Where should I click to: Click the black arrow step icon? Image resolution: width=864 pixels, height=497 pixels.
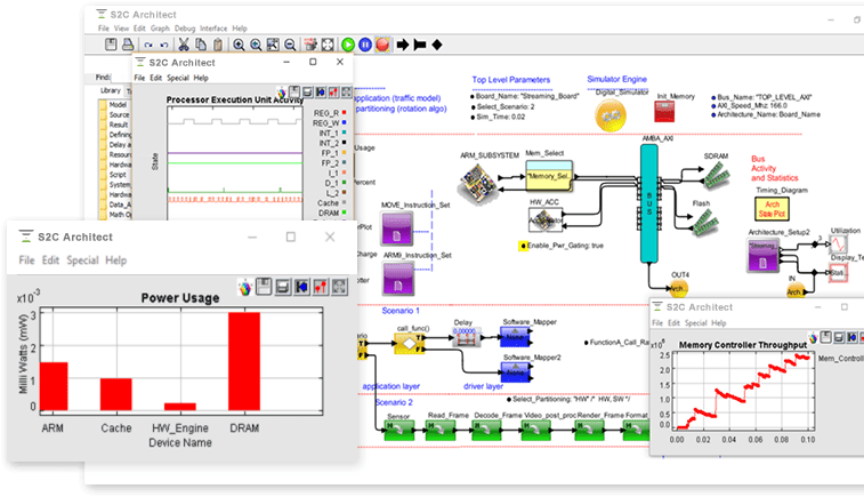click(x=402, y=45)
